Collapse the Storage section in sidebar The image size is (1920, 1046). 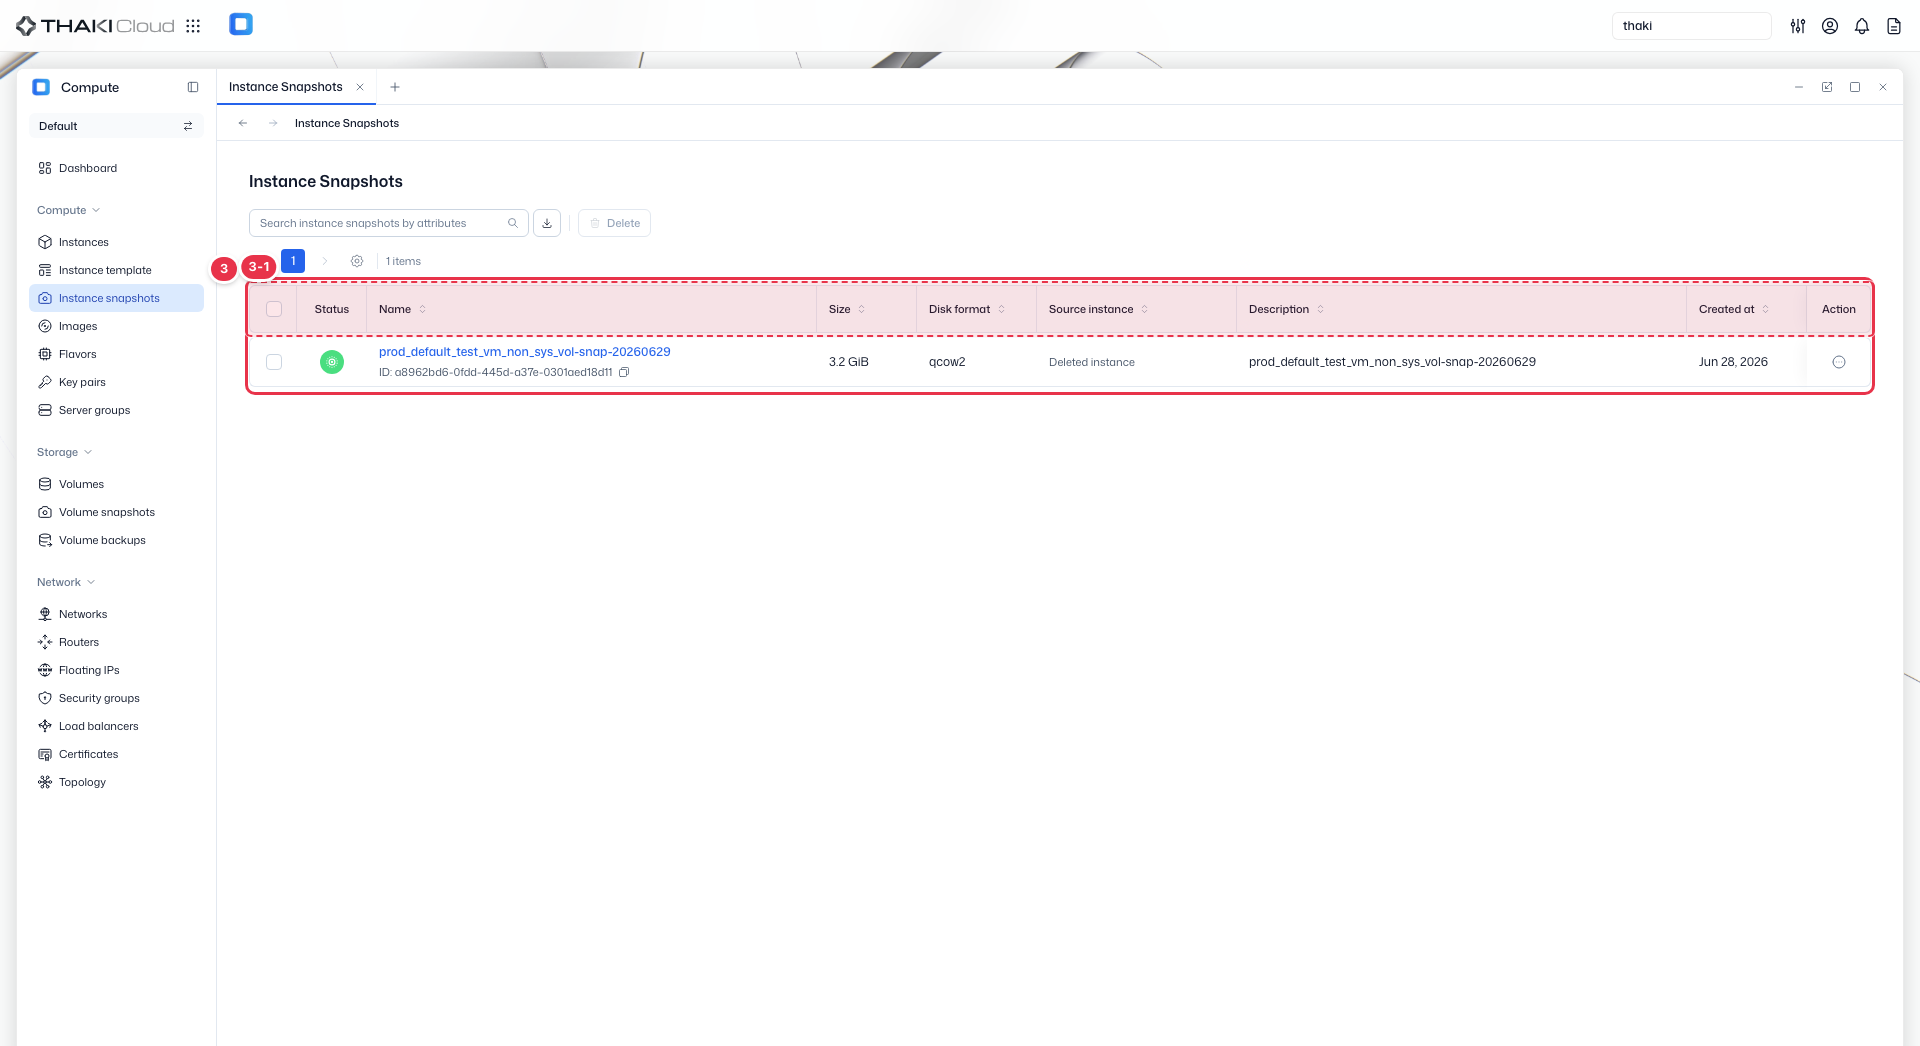tap(65, 452)
